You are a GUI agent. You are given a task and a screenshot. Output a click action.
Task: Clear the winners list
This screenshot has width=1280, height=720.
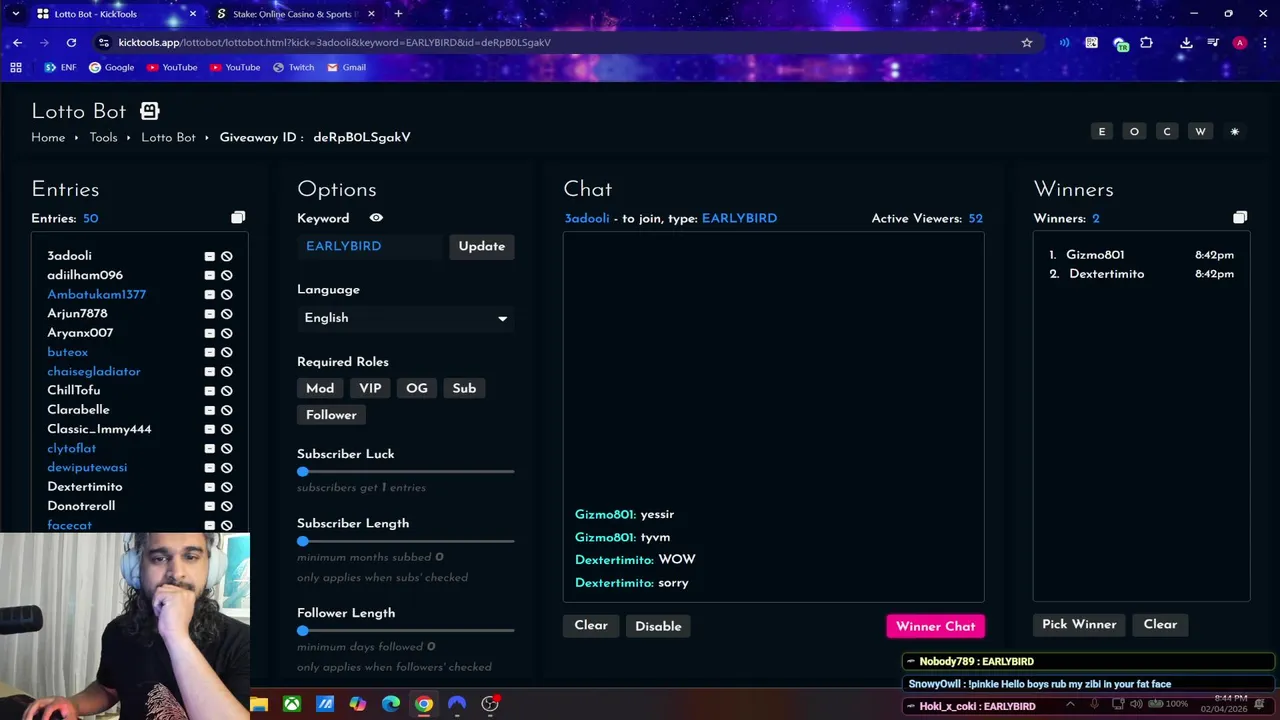(x=1160, y=625)
